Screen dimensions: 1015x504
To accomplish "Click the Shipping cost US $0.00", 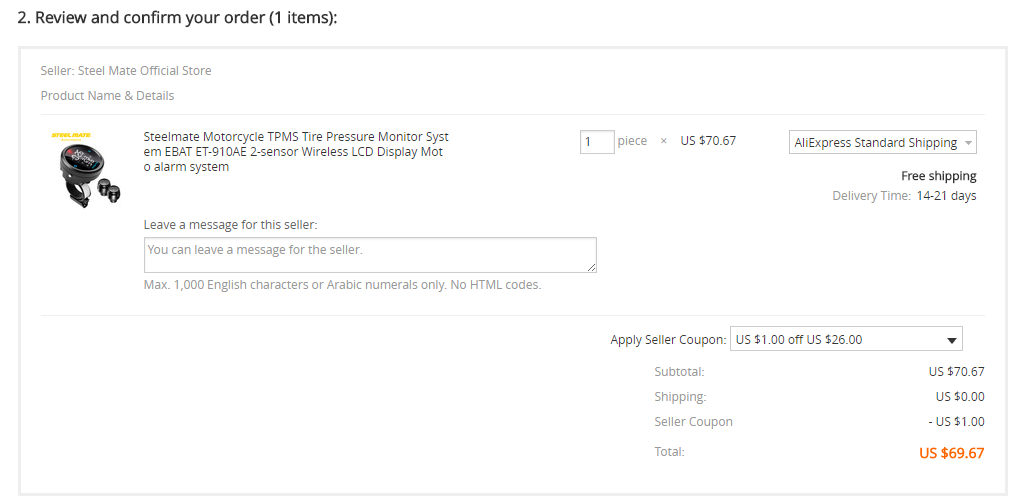I will point(959,397).
